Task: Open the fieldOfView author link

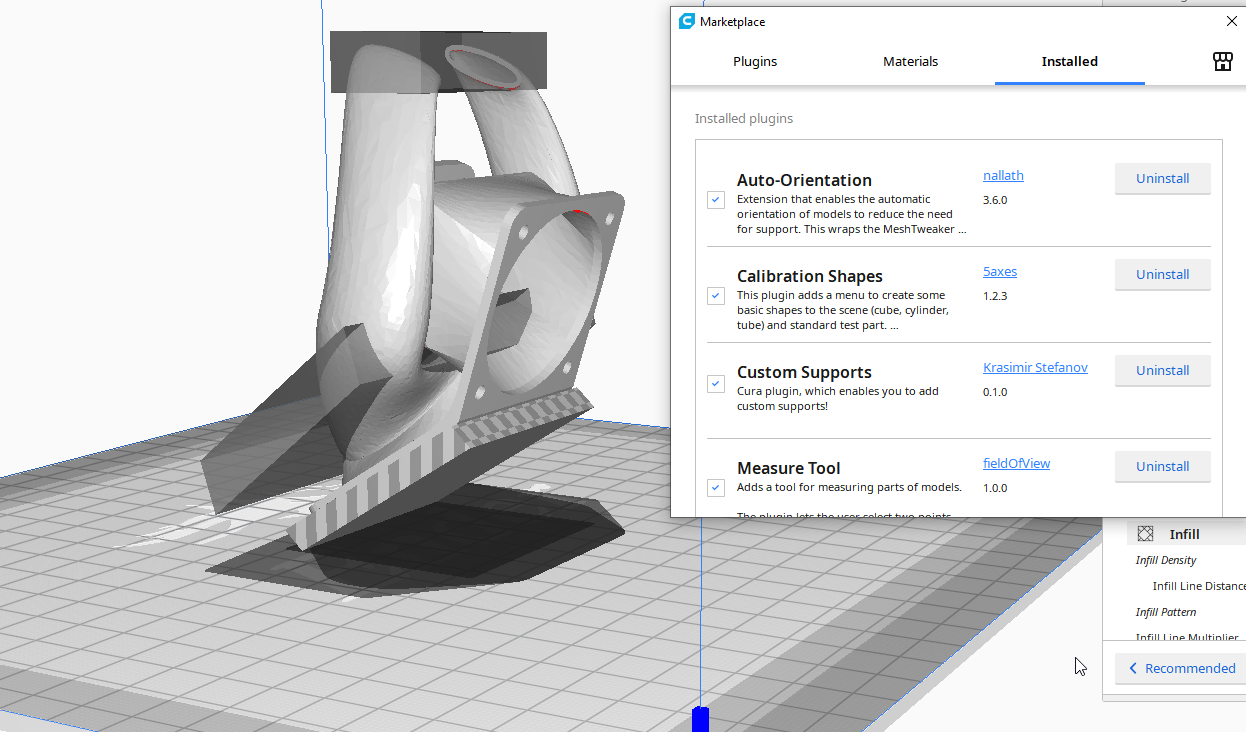Action: point(1016,464)
